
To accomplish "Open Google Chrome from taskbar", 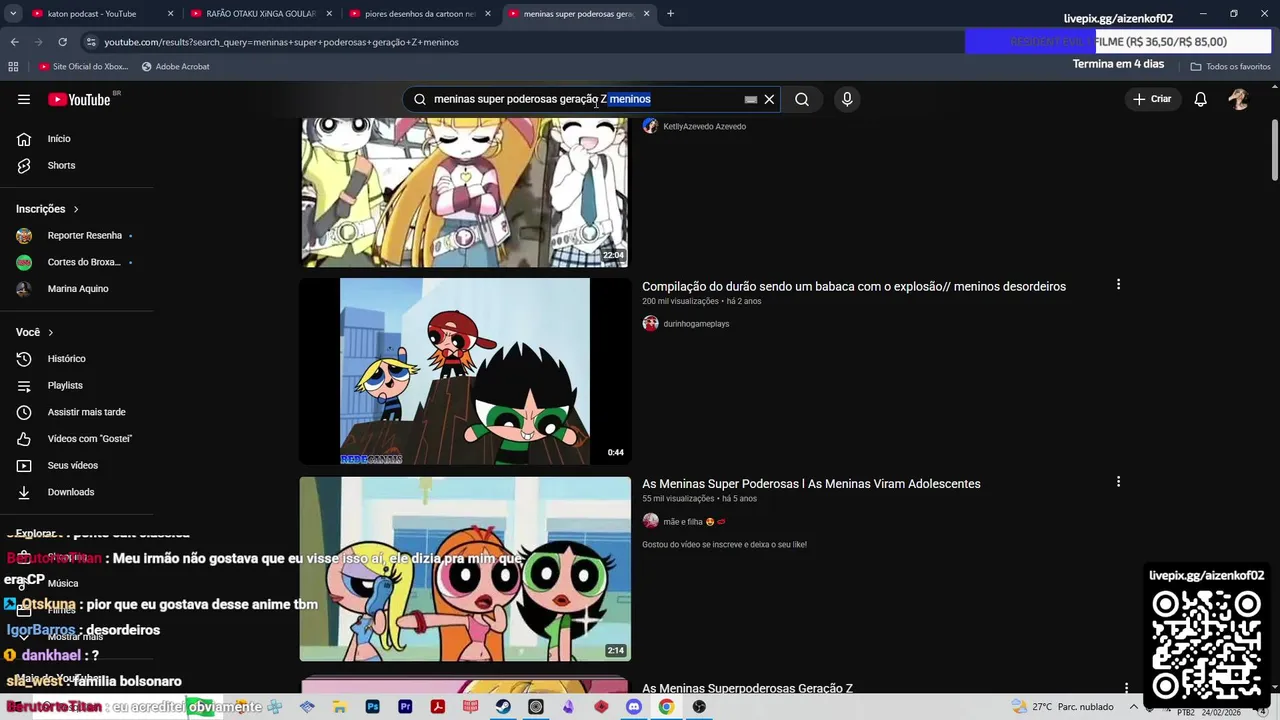I will point(666,707).
